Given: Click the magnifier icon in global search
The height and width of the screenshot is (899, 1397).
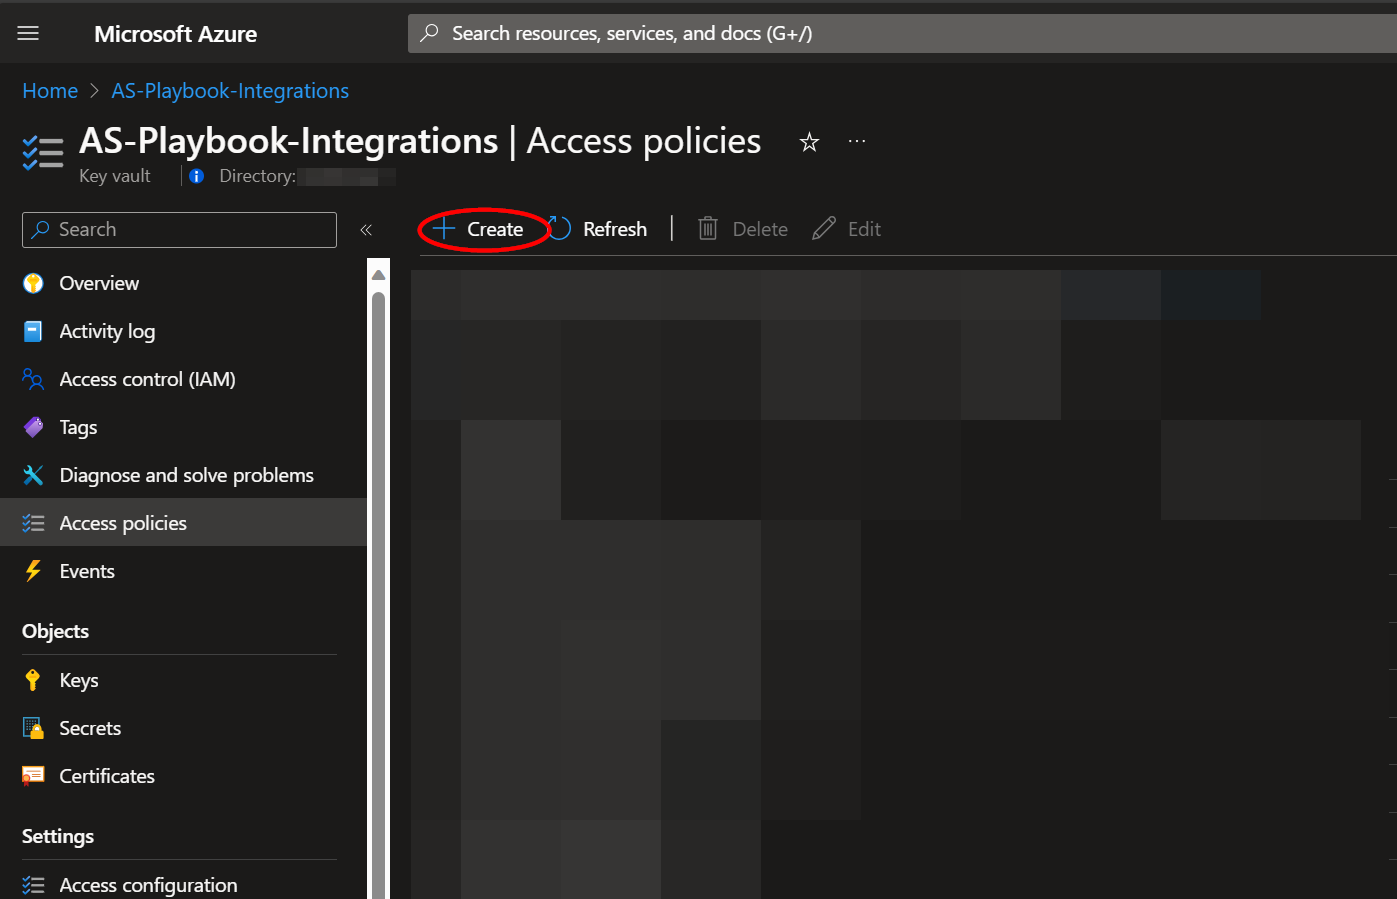Looking at the screenshot, I should (x=429, y=33).
